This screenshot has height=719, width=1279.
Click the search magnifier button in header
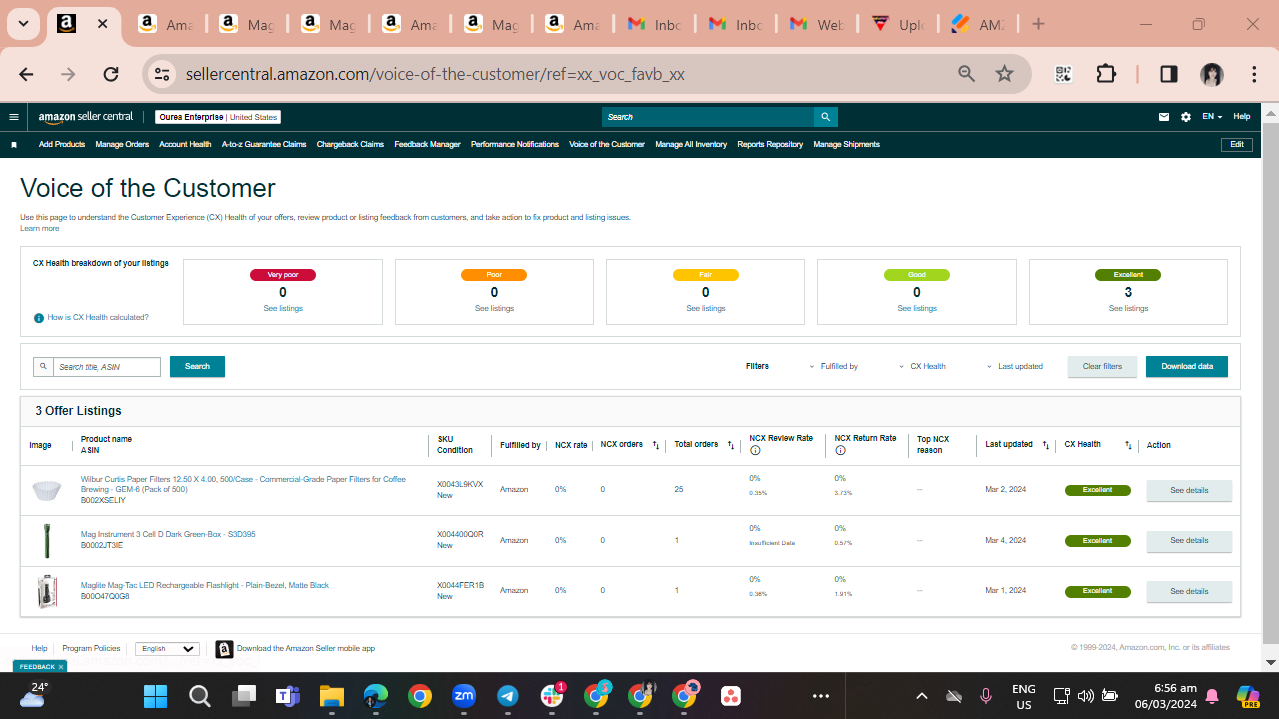825,117
